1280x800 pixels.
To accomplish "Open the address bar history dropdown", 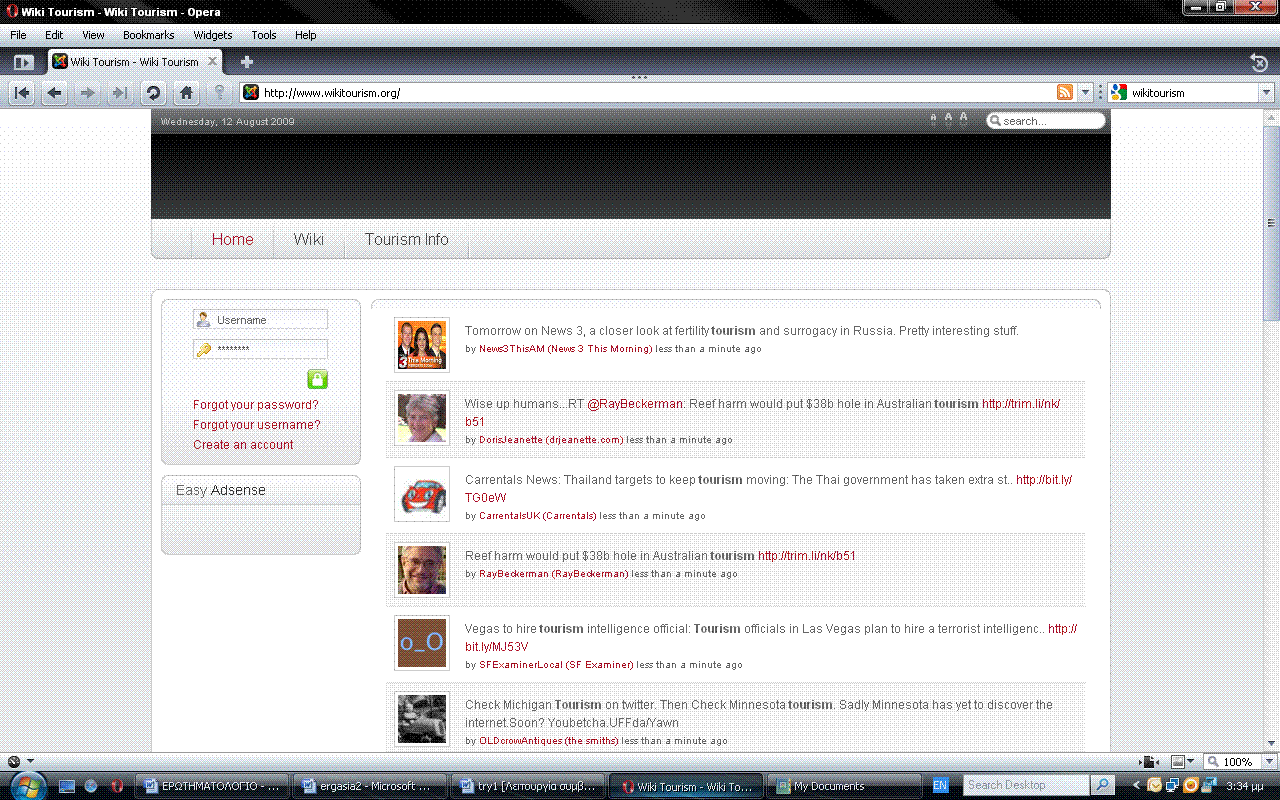I will tap(1086, 93).
